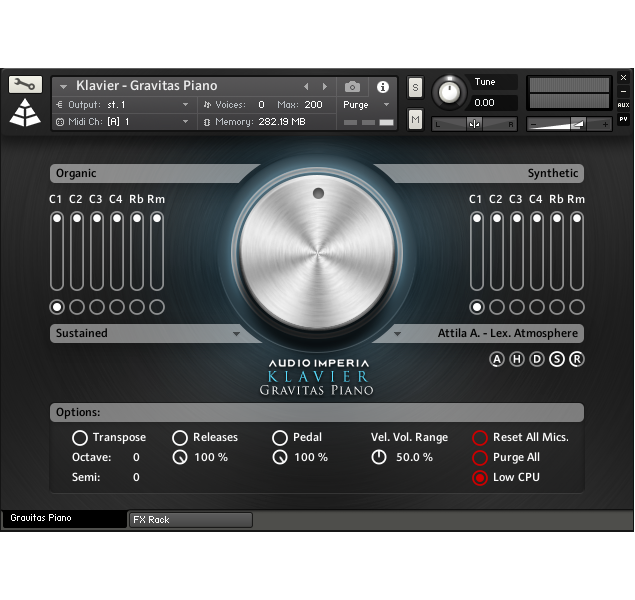Click the Purge All button

(x=480, y=457)
